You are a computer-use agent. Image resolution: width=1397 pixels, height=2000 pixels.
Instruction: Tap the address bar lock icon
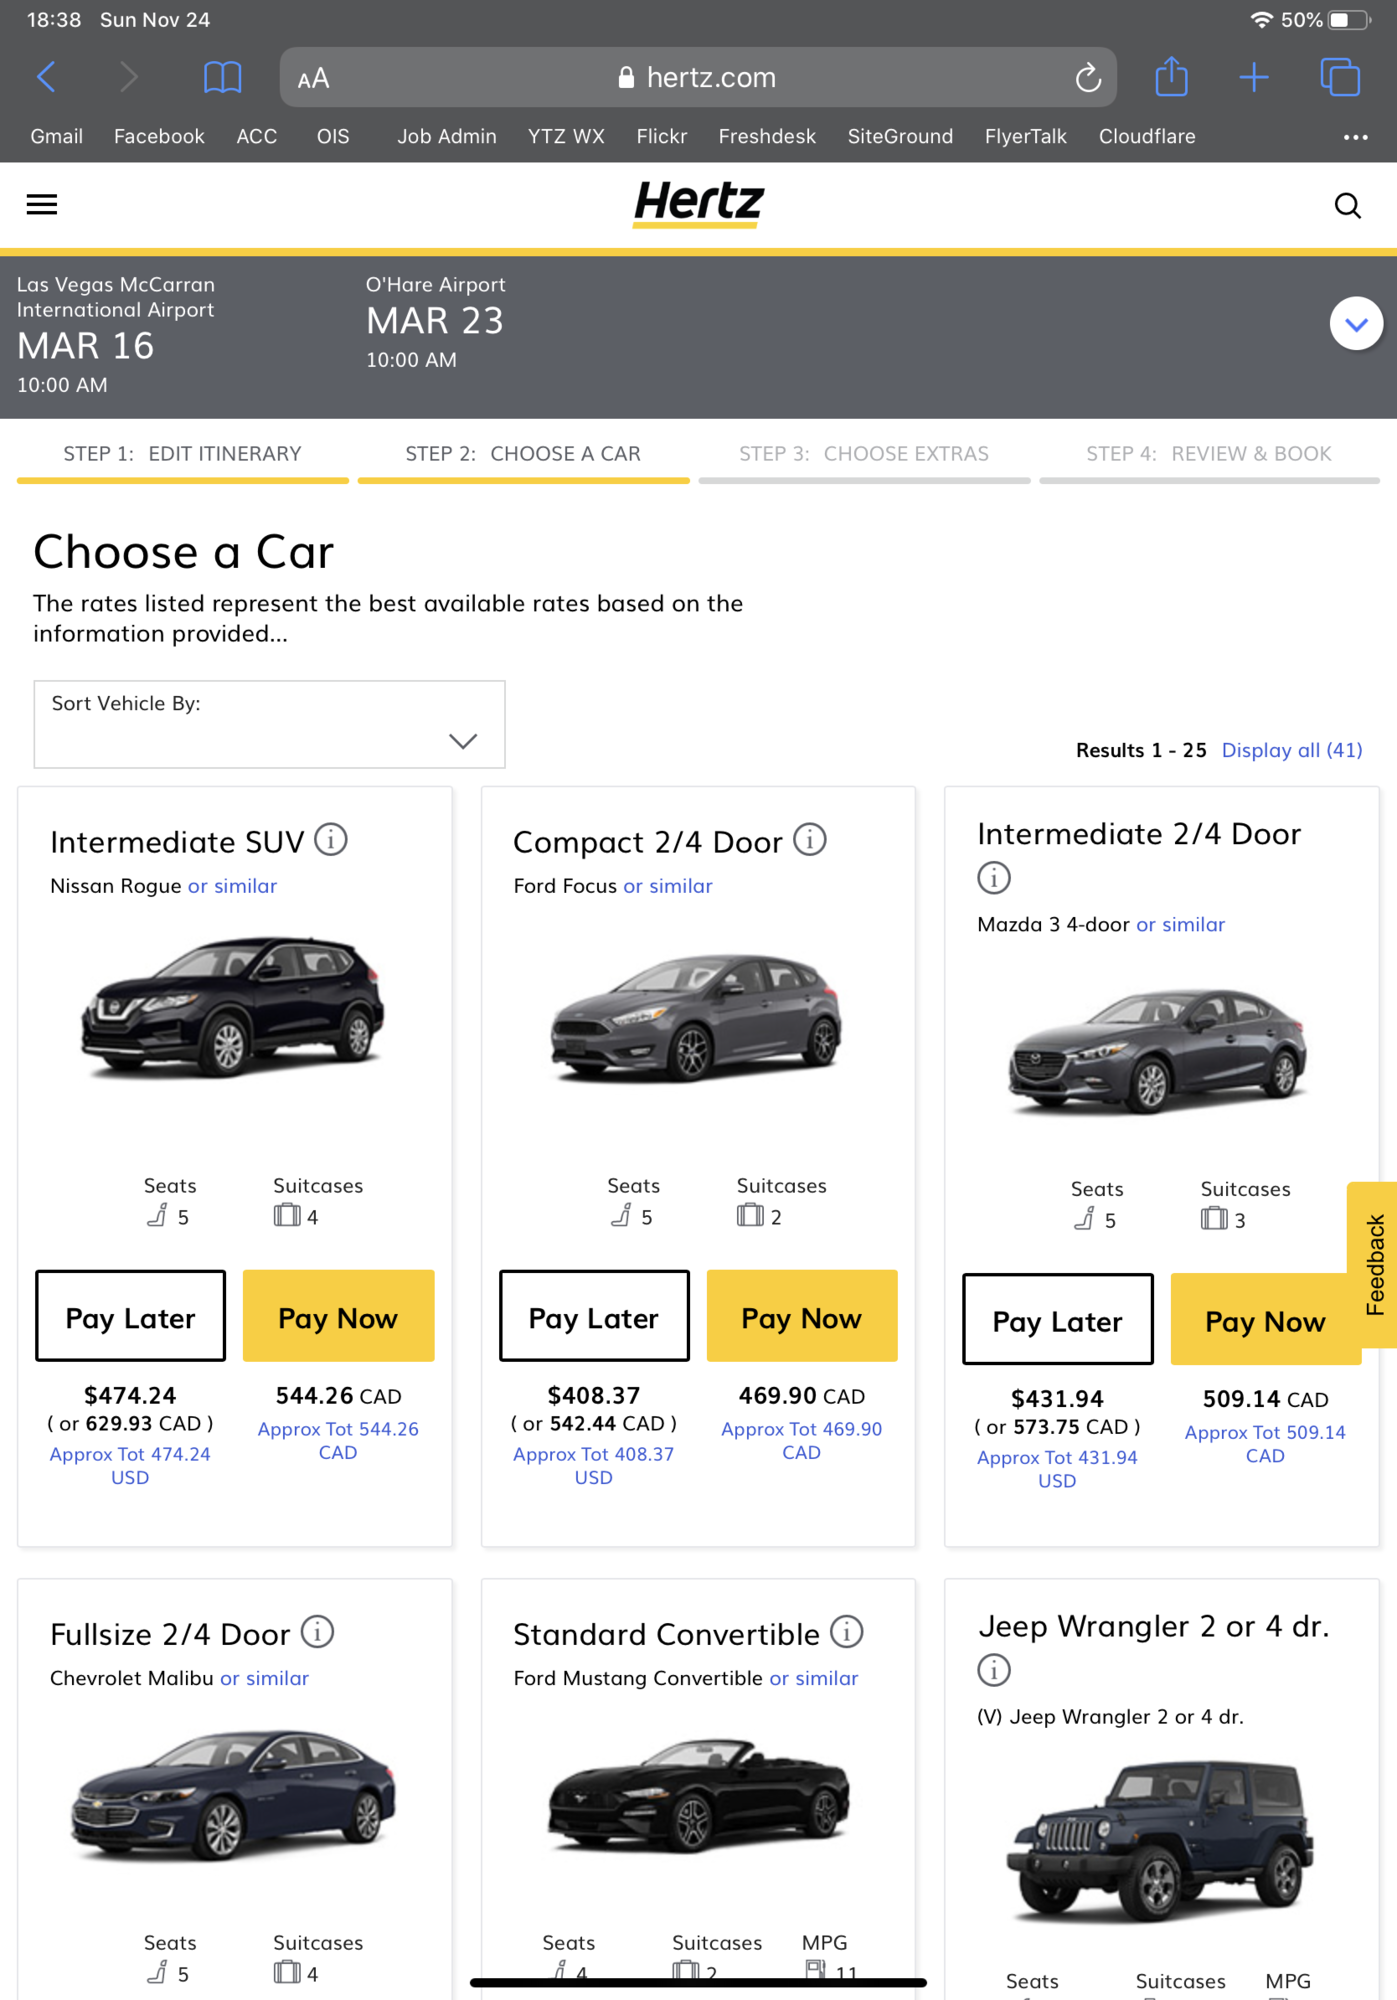626,77
